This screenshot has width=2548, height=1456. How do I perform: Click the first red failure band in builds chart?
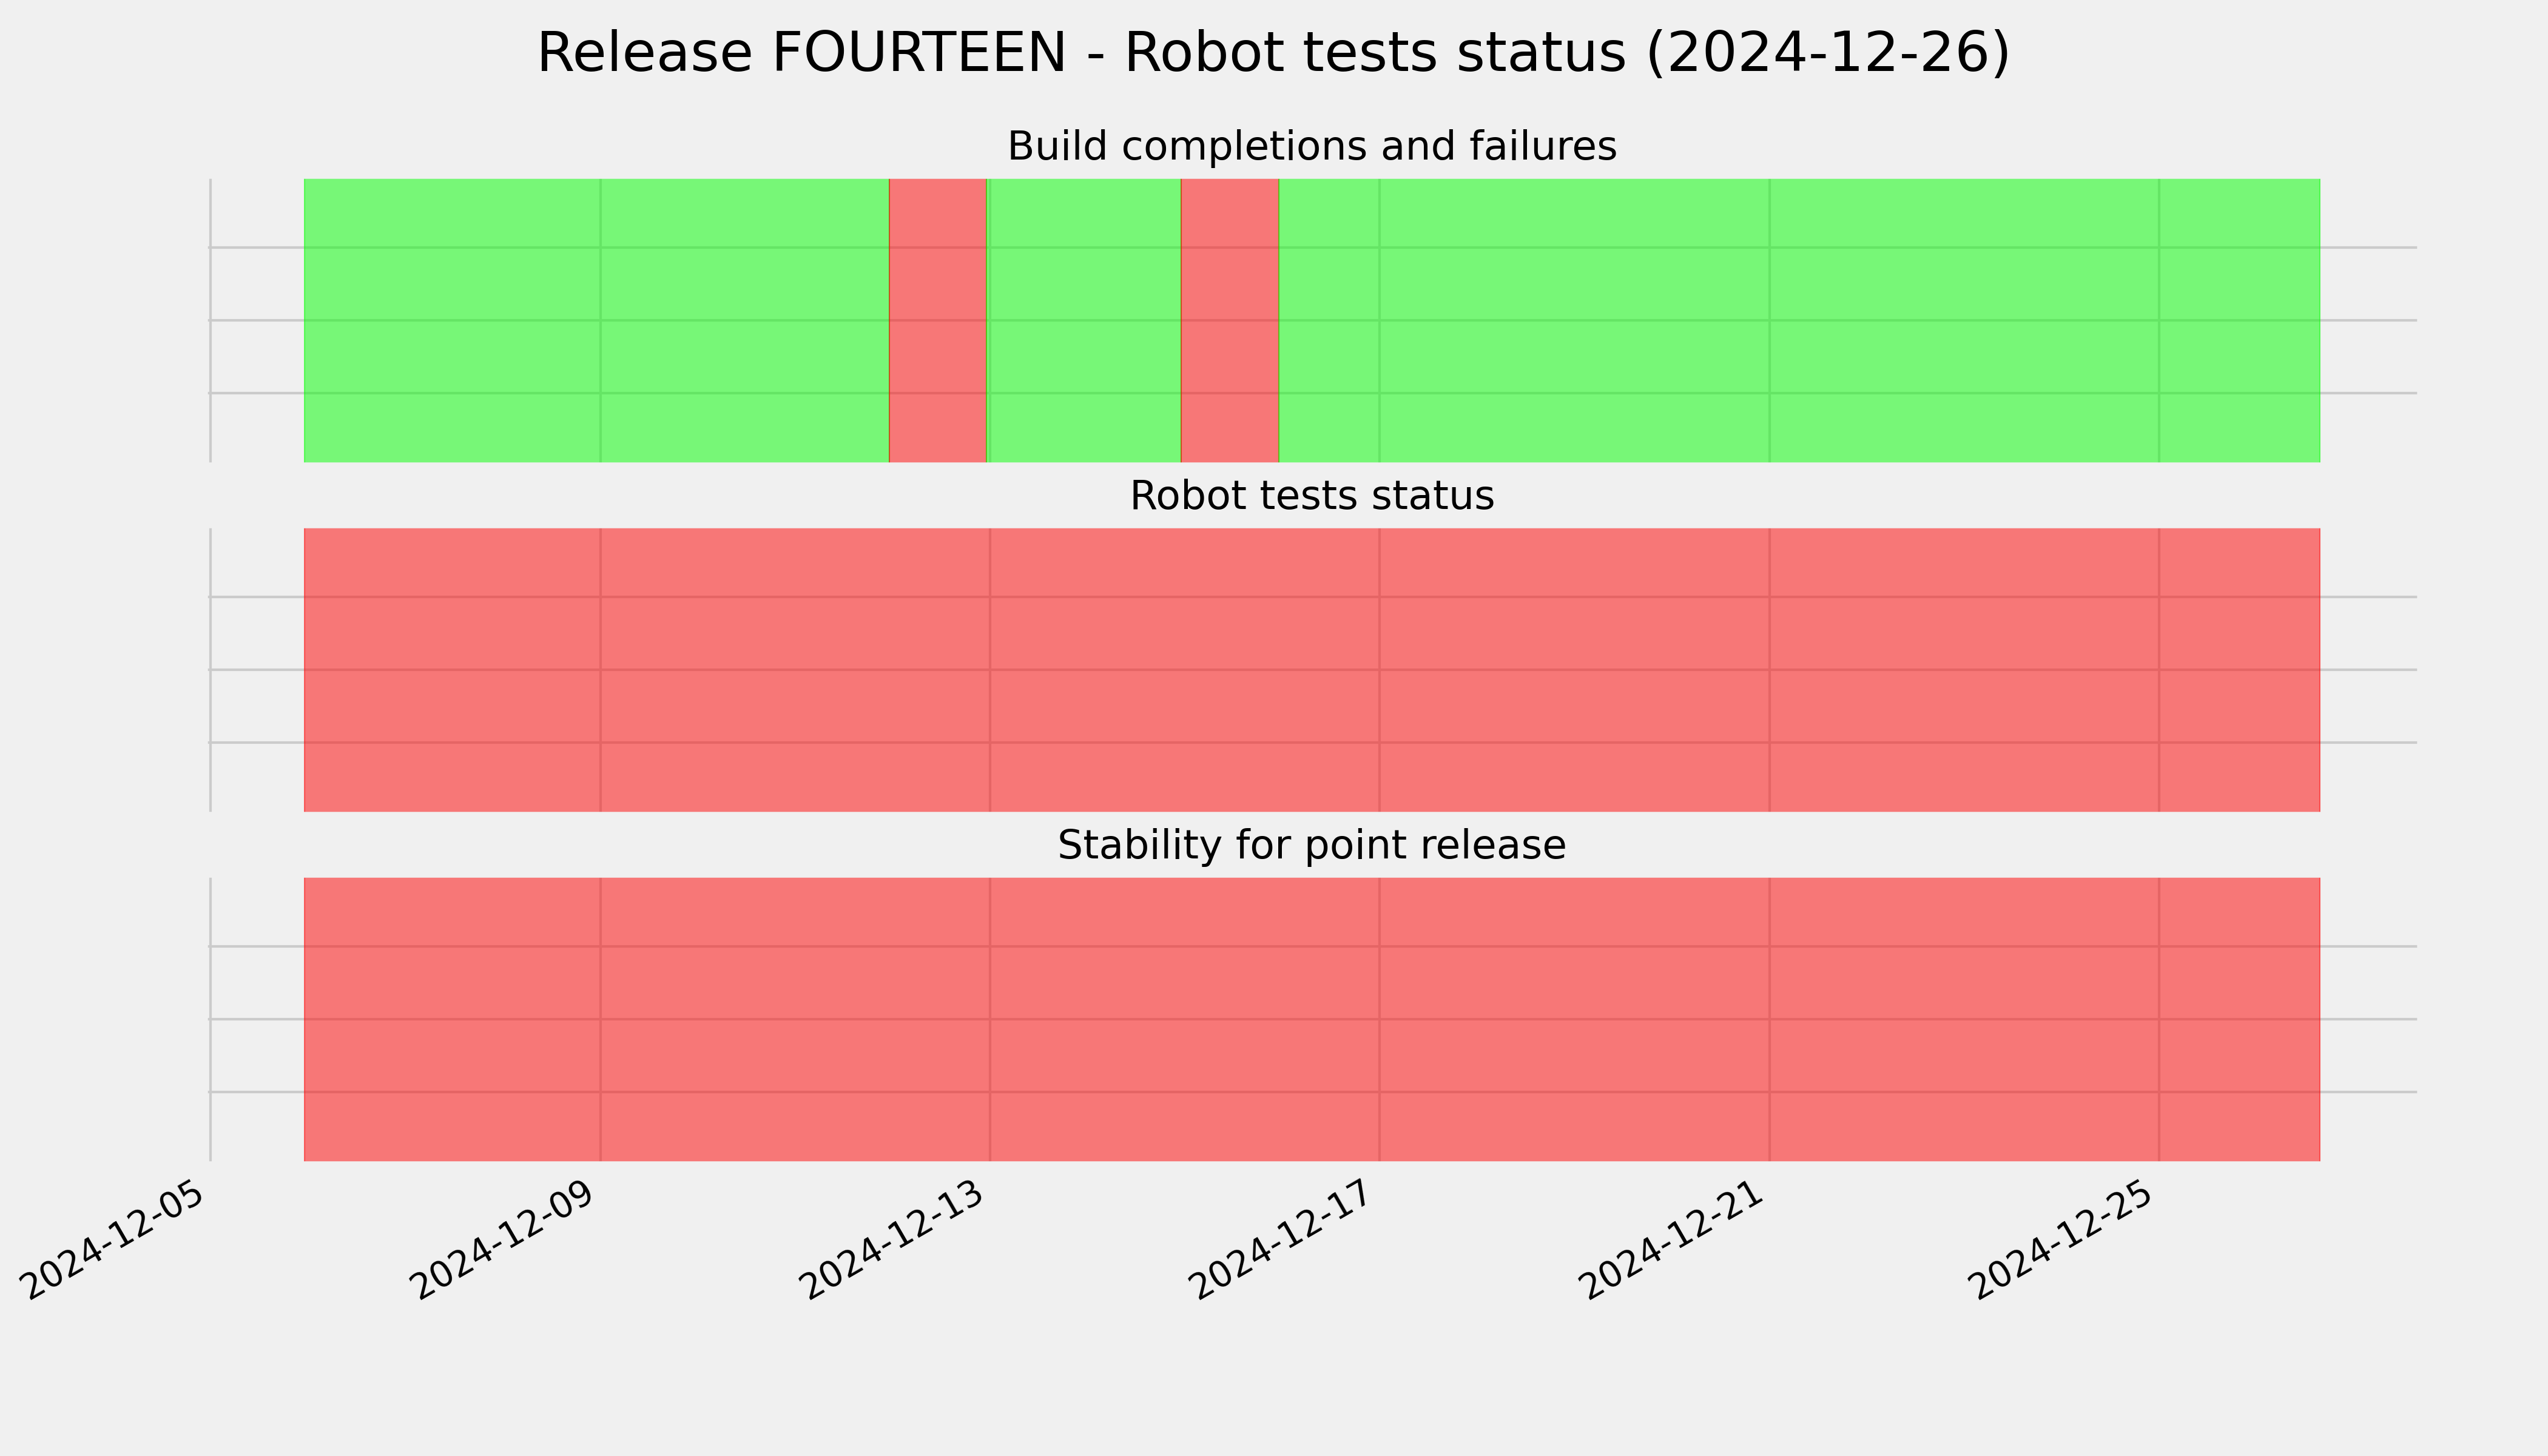point(937,320)
